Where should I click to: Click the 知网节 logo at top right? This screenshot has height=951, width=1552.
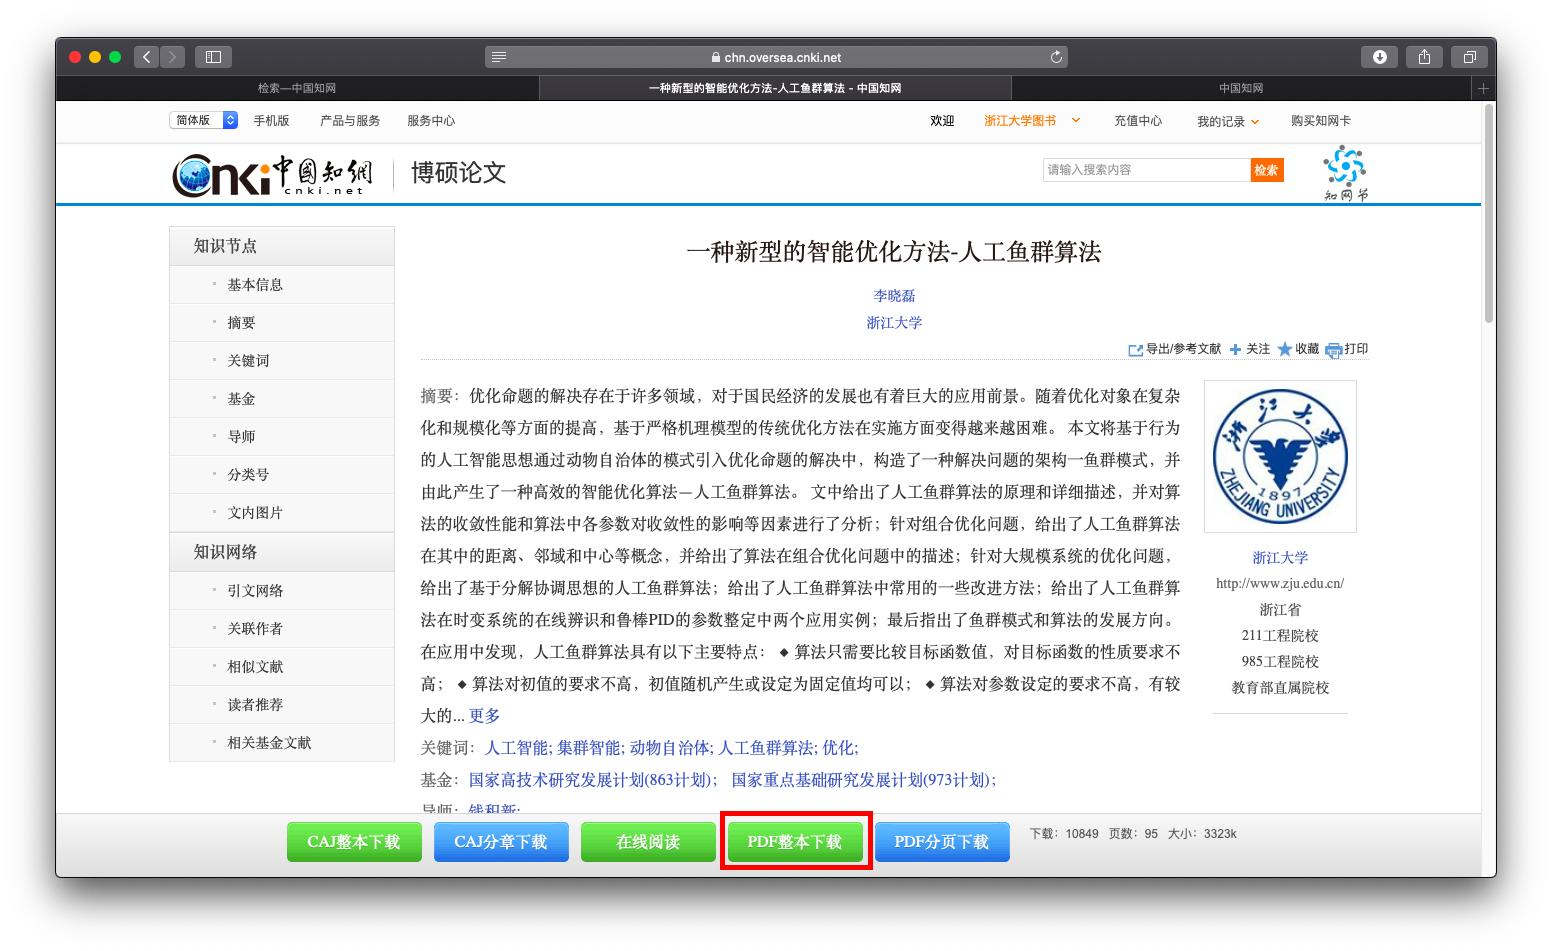pyautogui.click(x=1343, y=172)
